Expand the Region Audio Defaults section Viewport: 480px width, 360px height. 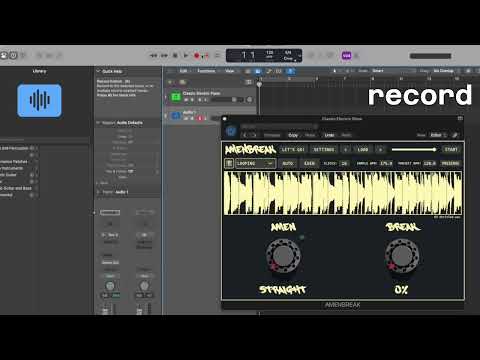(x=98, y=123)
